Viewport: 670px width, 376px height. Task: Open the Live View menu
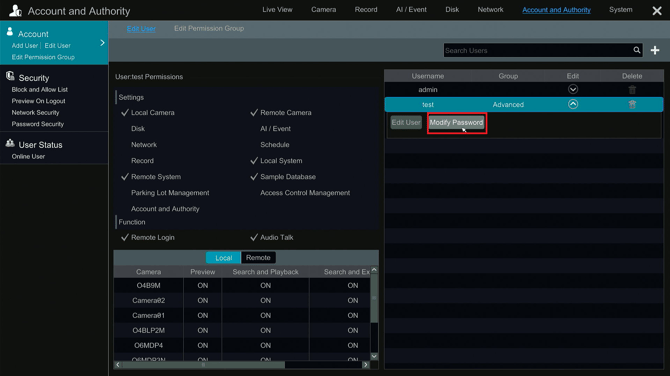point(277,9)
